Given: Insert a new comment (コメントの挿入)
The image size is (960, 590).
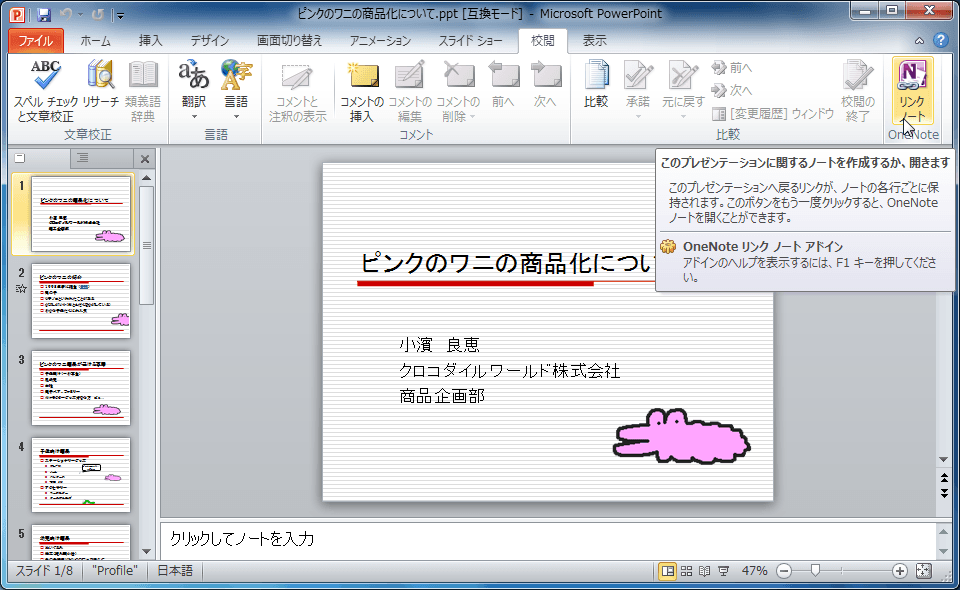Looking at the screenshot, I should coord(362,91).
